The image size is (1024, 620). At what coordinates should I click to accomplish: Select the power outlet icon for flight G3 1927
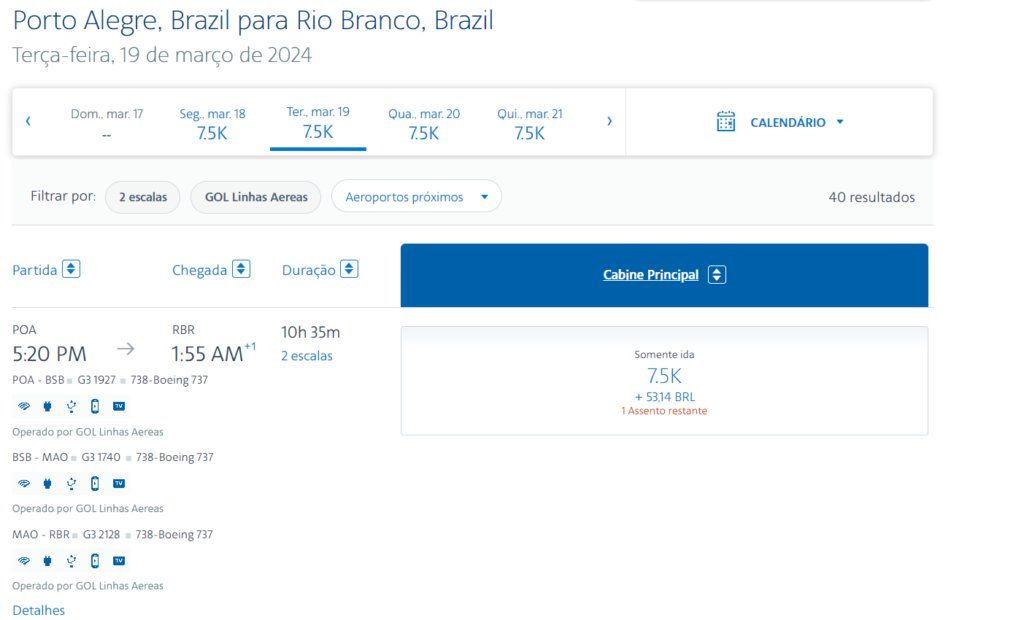47,406
